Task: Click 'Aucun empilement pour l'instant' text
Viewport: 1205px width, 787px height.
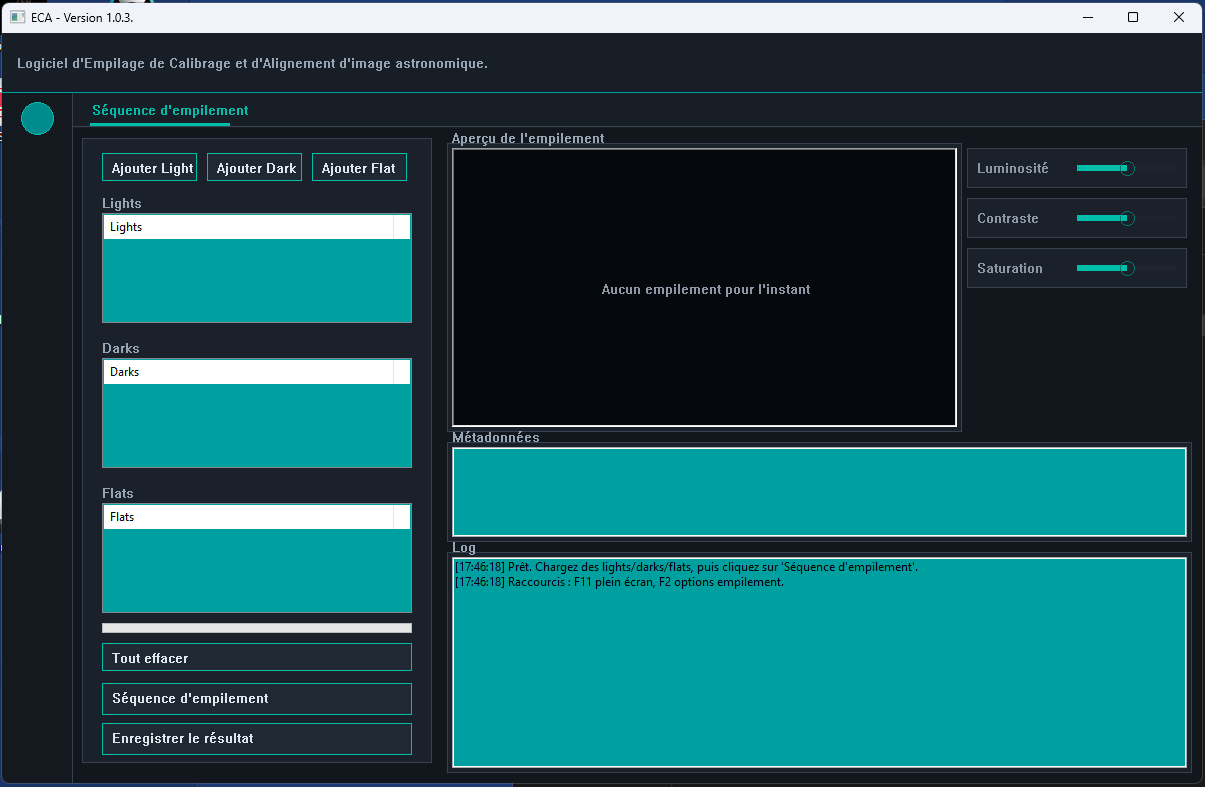Action: 706,289
